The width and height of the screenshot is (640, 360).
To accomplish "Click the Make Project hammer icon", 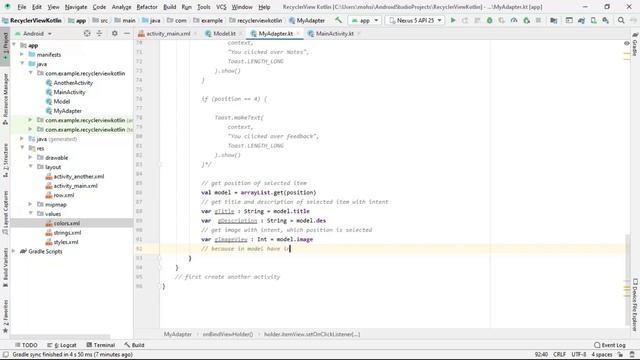I will click(x=338, y=20).
